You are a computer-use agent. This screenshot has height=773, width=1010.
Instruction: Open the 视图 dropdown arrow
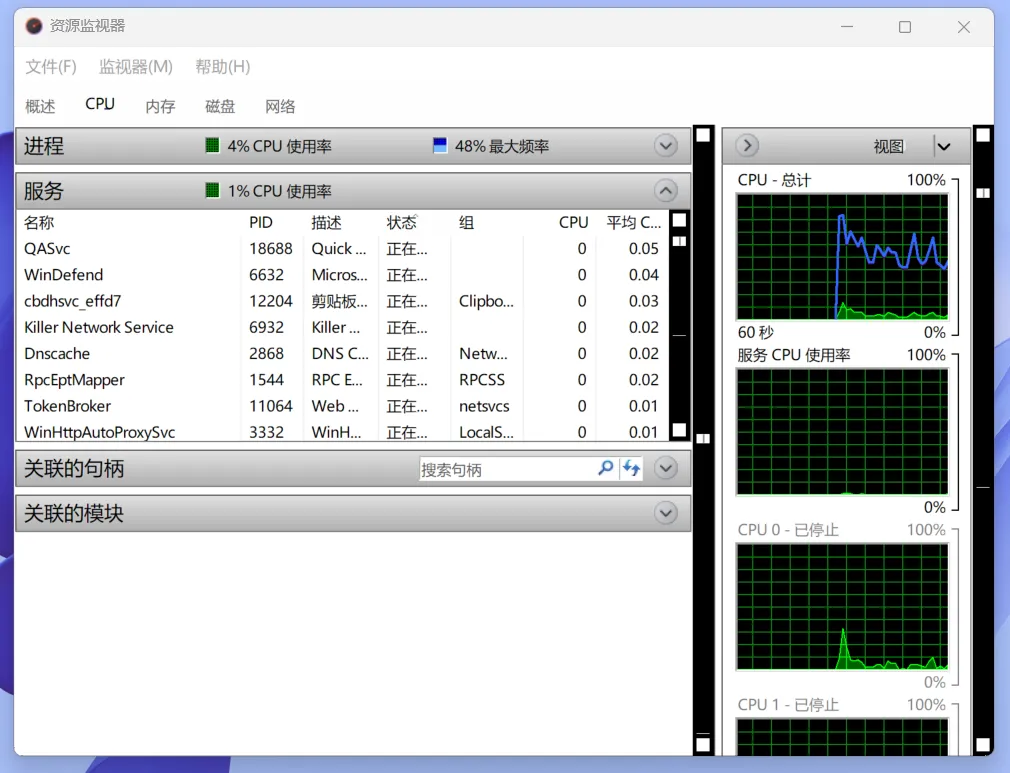click(942, 147)
